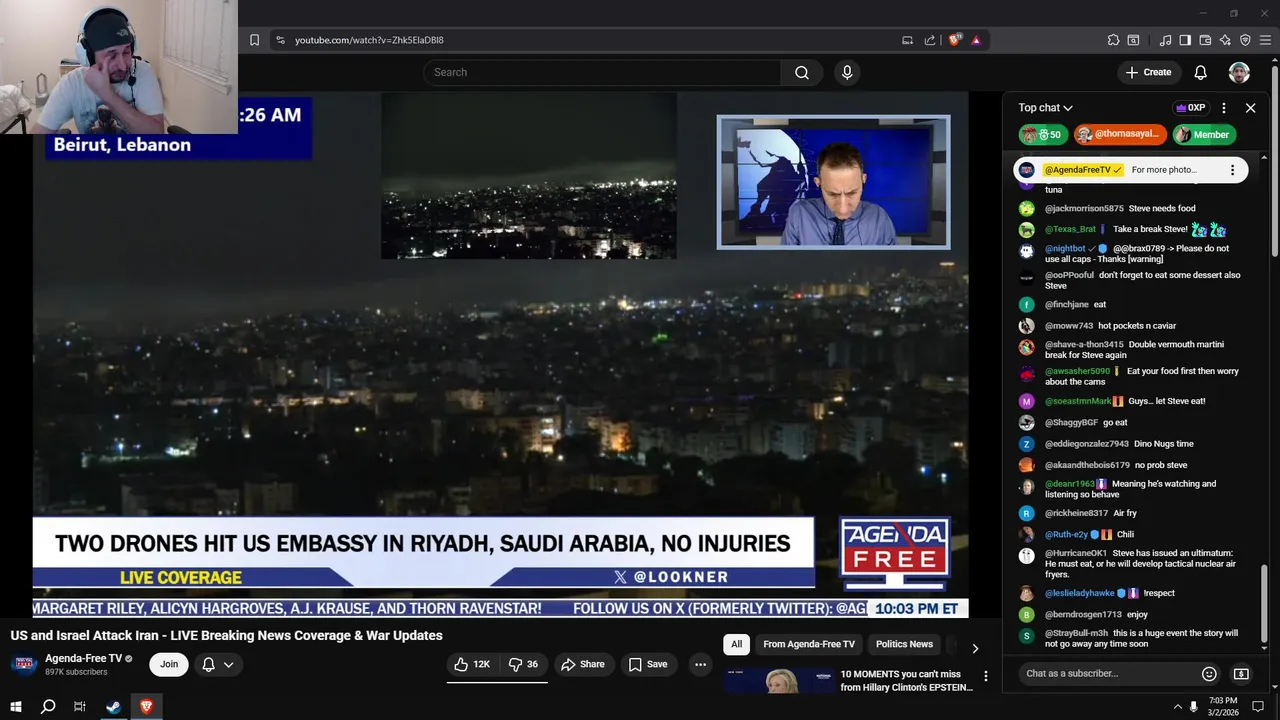Share the video
Image resolution: width=1280 pixels, height=720 pixels.
point(582,664)
